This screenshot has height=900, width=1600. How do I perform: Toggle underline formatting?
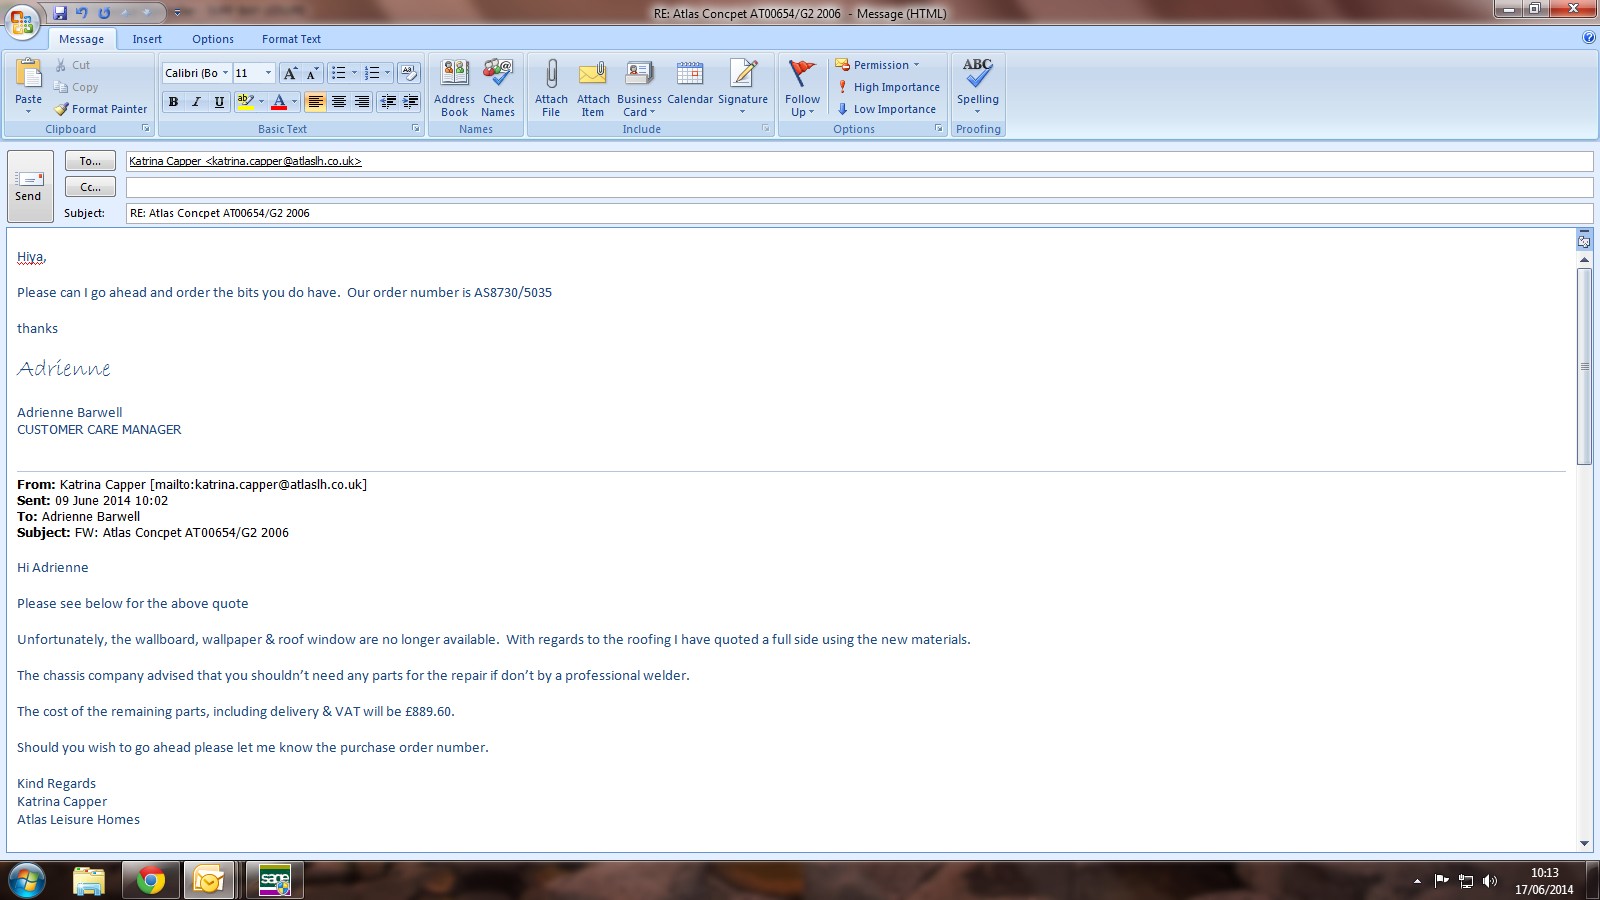(x=219, y=102)
